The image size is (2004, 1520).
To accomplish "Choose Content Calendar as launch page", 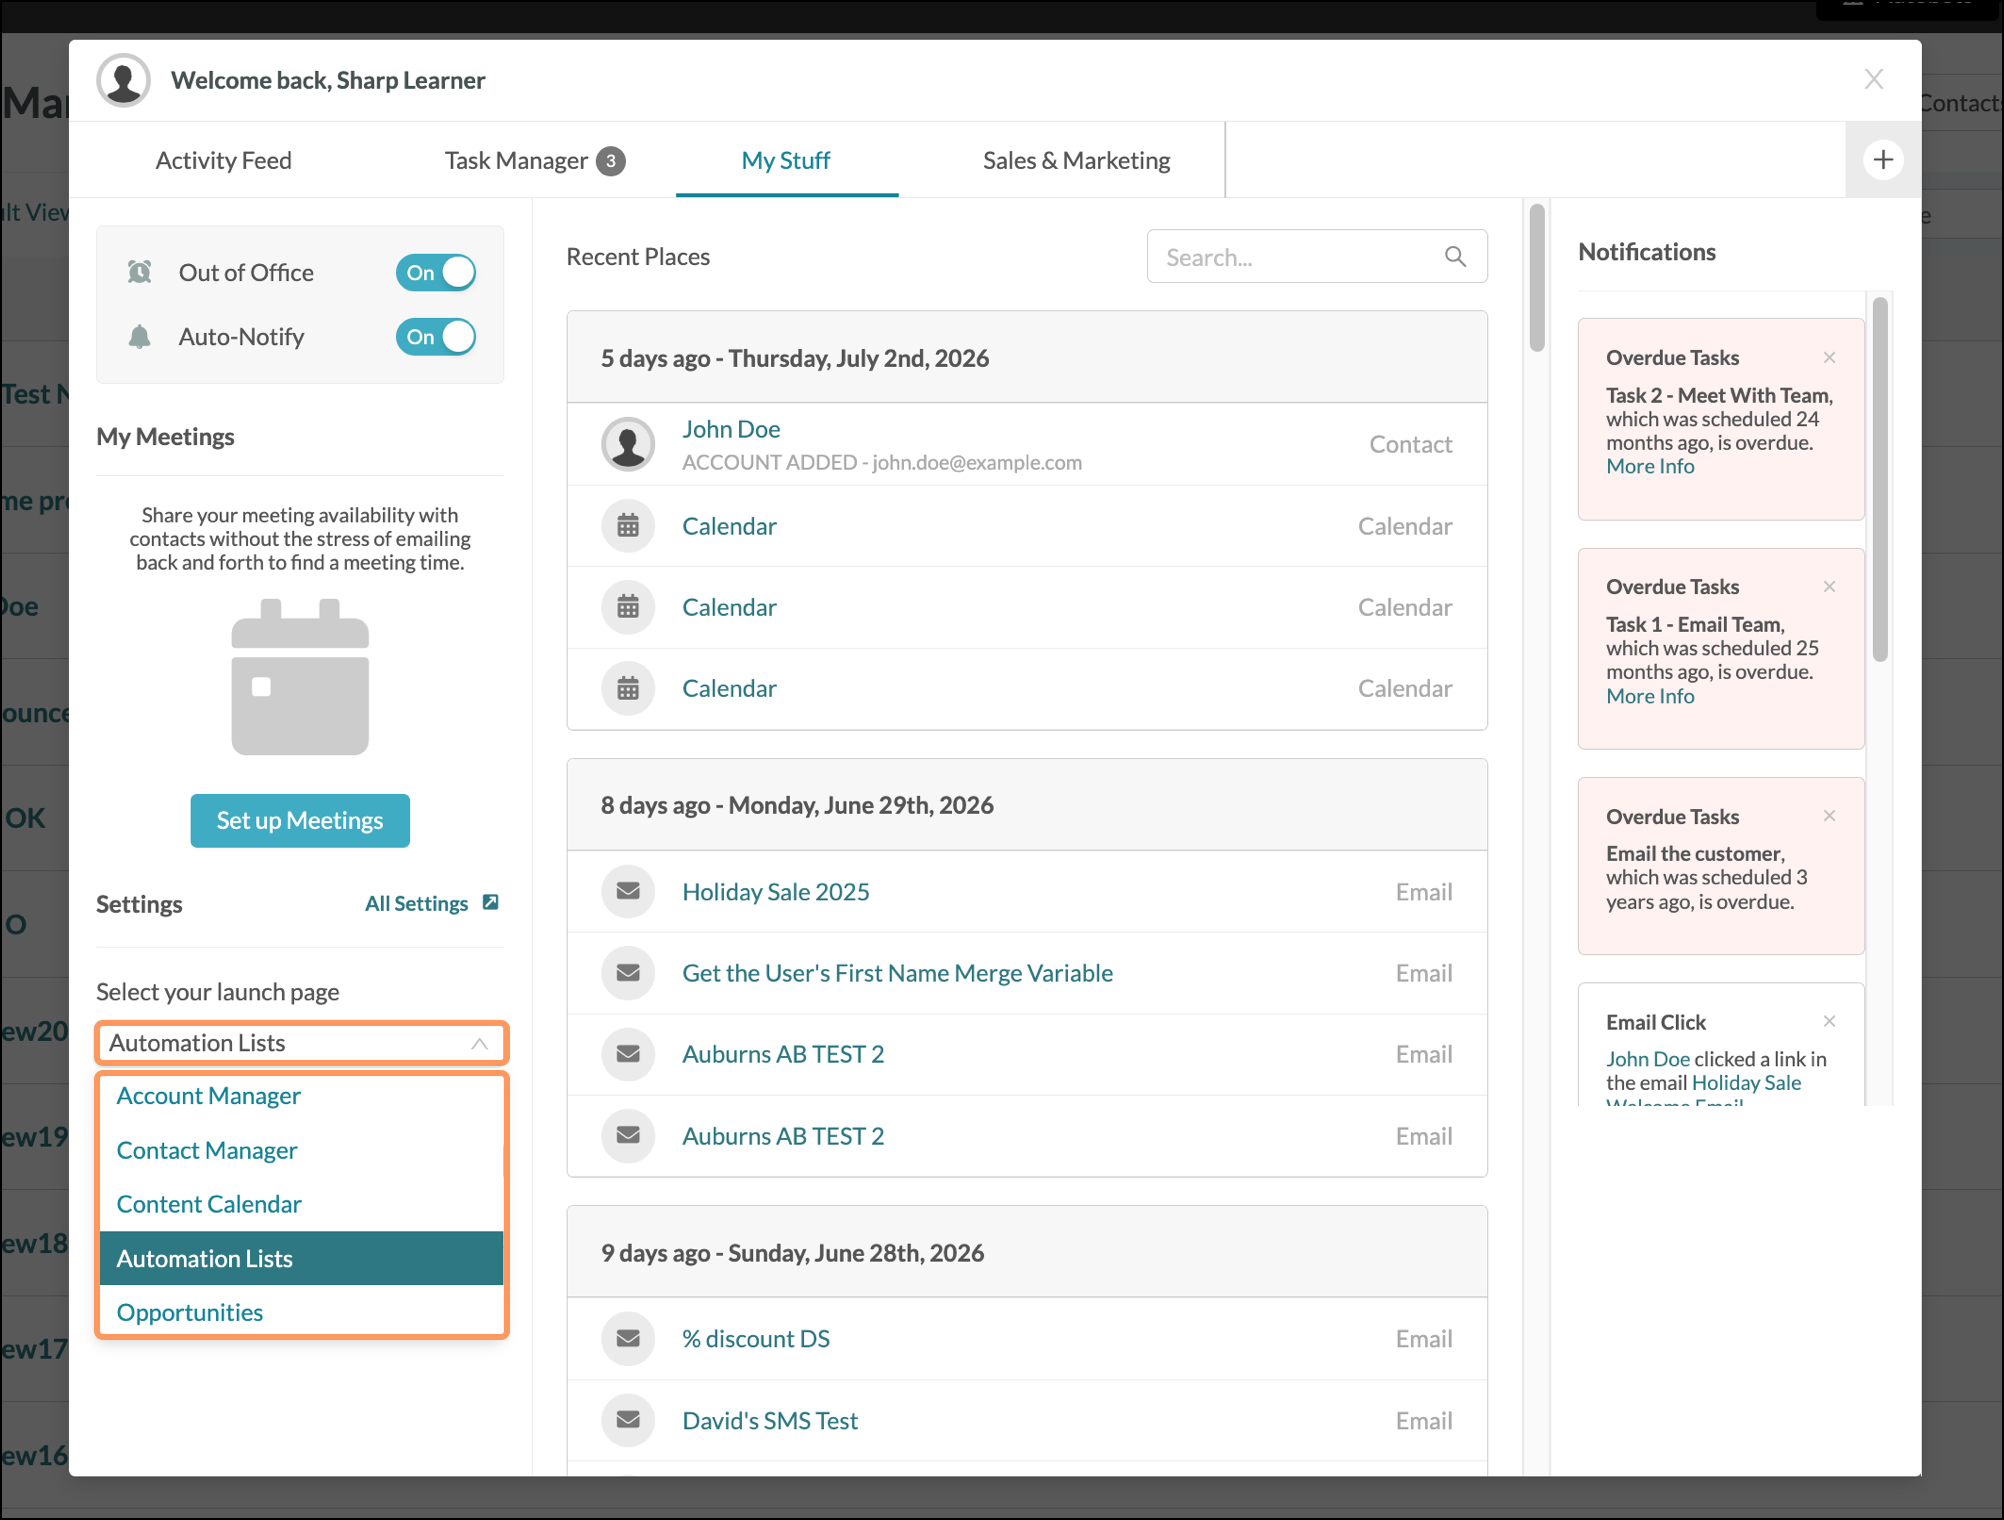I will 302,1204.
